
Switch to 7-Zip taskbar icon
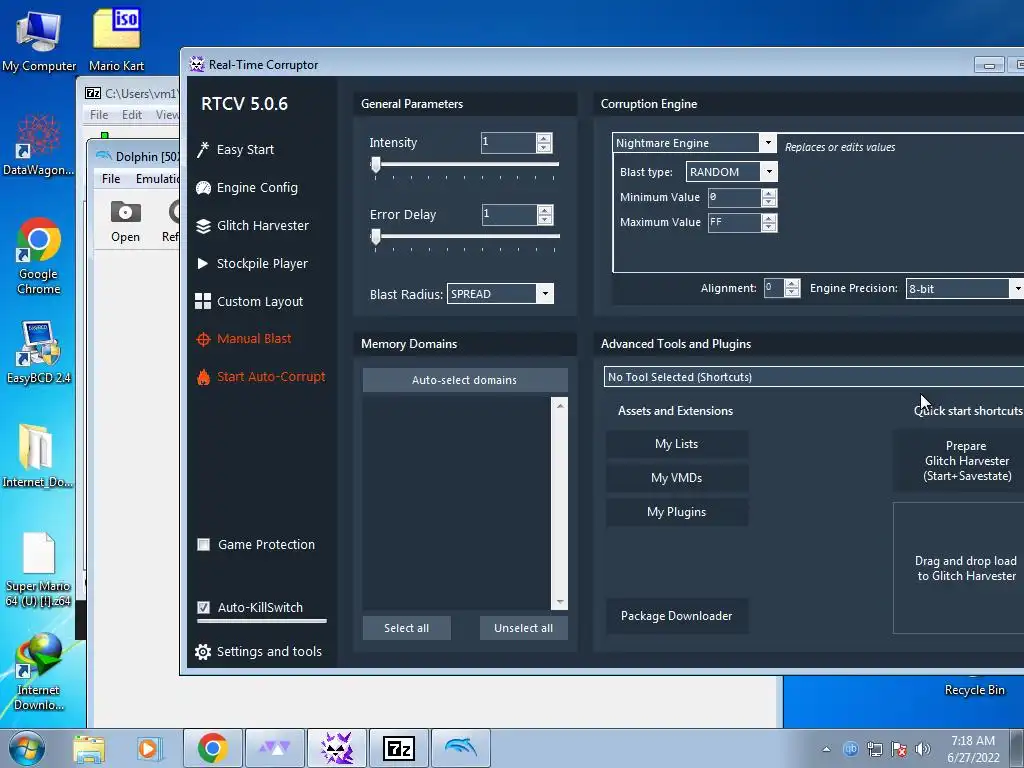click(399, 748)
